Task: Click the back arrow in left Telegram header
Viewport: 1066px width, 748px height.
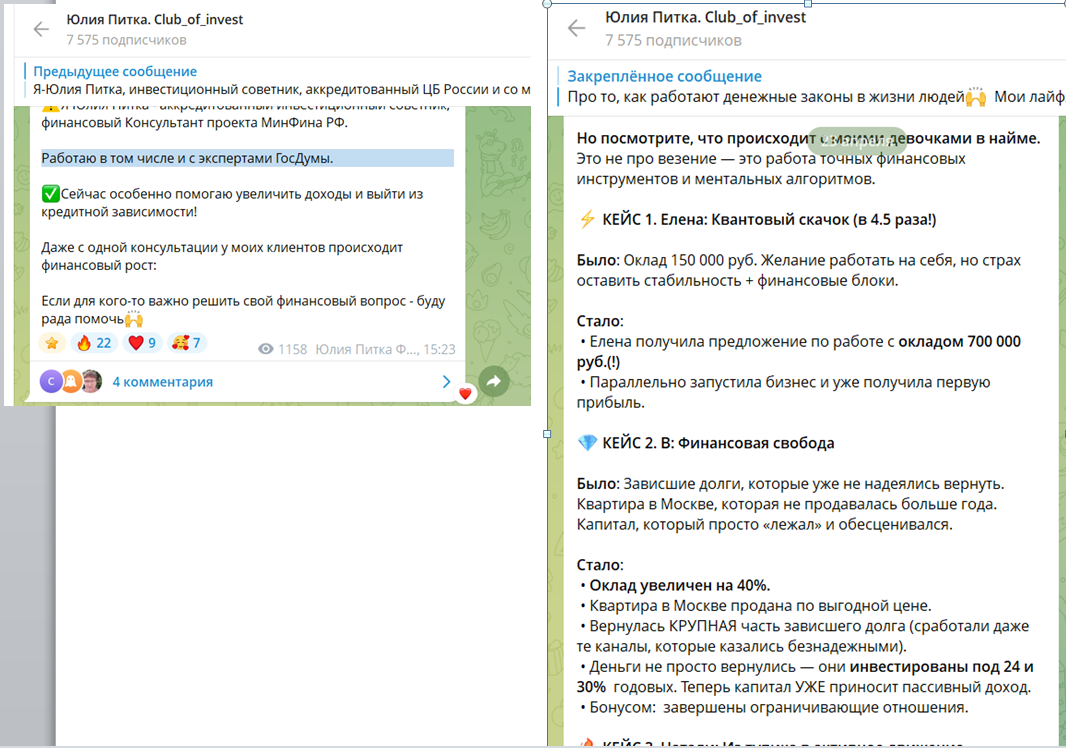Action: (41, 29)
